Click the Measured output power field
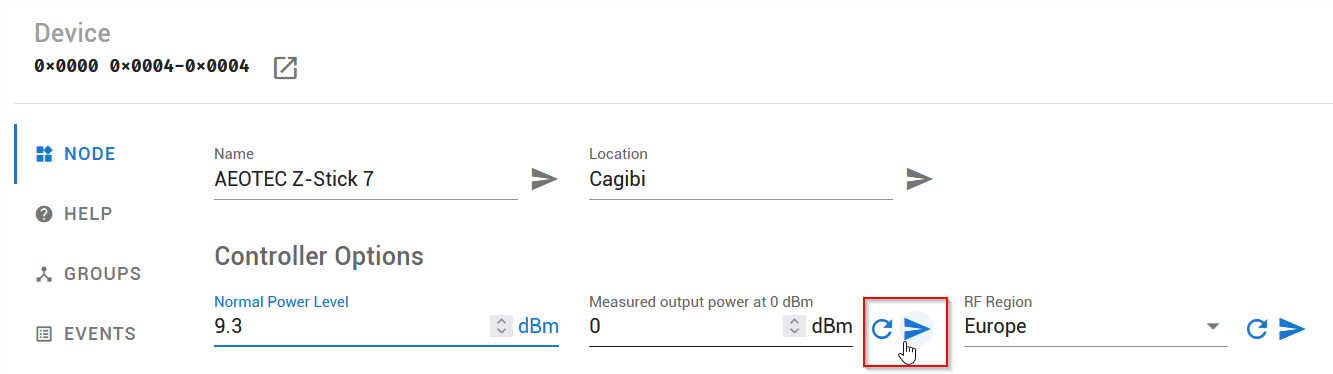1333x374 pixels. pyautogui.click(x=685, y=326)
